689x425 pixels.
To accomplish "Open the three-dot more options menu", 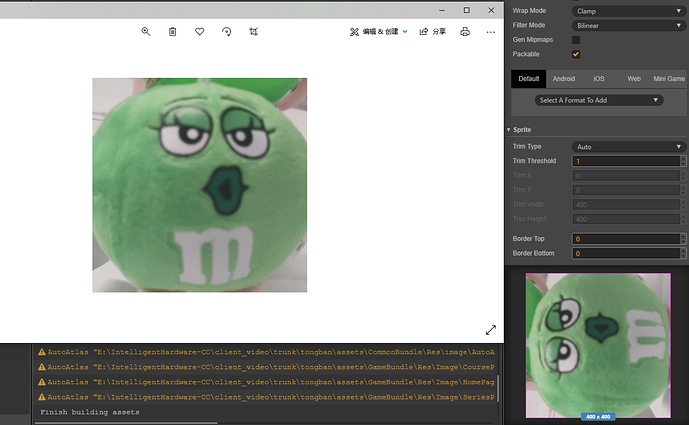I will tap(491, 32).
